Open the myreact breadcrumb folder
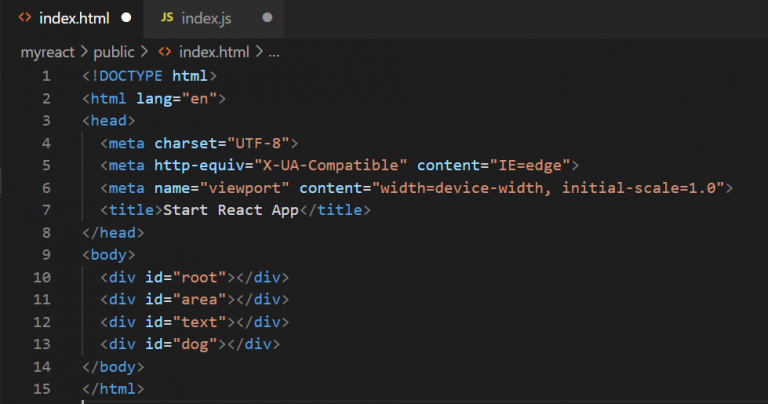 [x=48, y=51]
